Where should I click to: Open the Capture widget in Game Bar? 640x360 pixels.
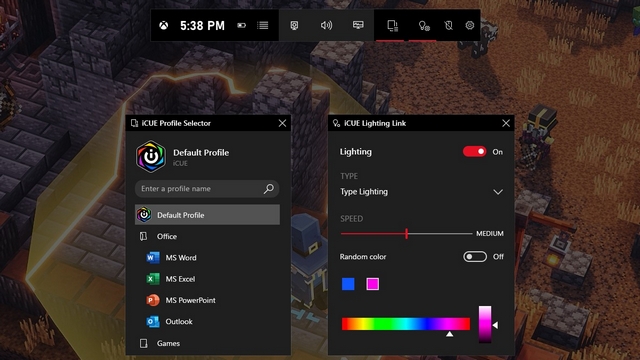pyautogui.click(x=294, y=26)
